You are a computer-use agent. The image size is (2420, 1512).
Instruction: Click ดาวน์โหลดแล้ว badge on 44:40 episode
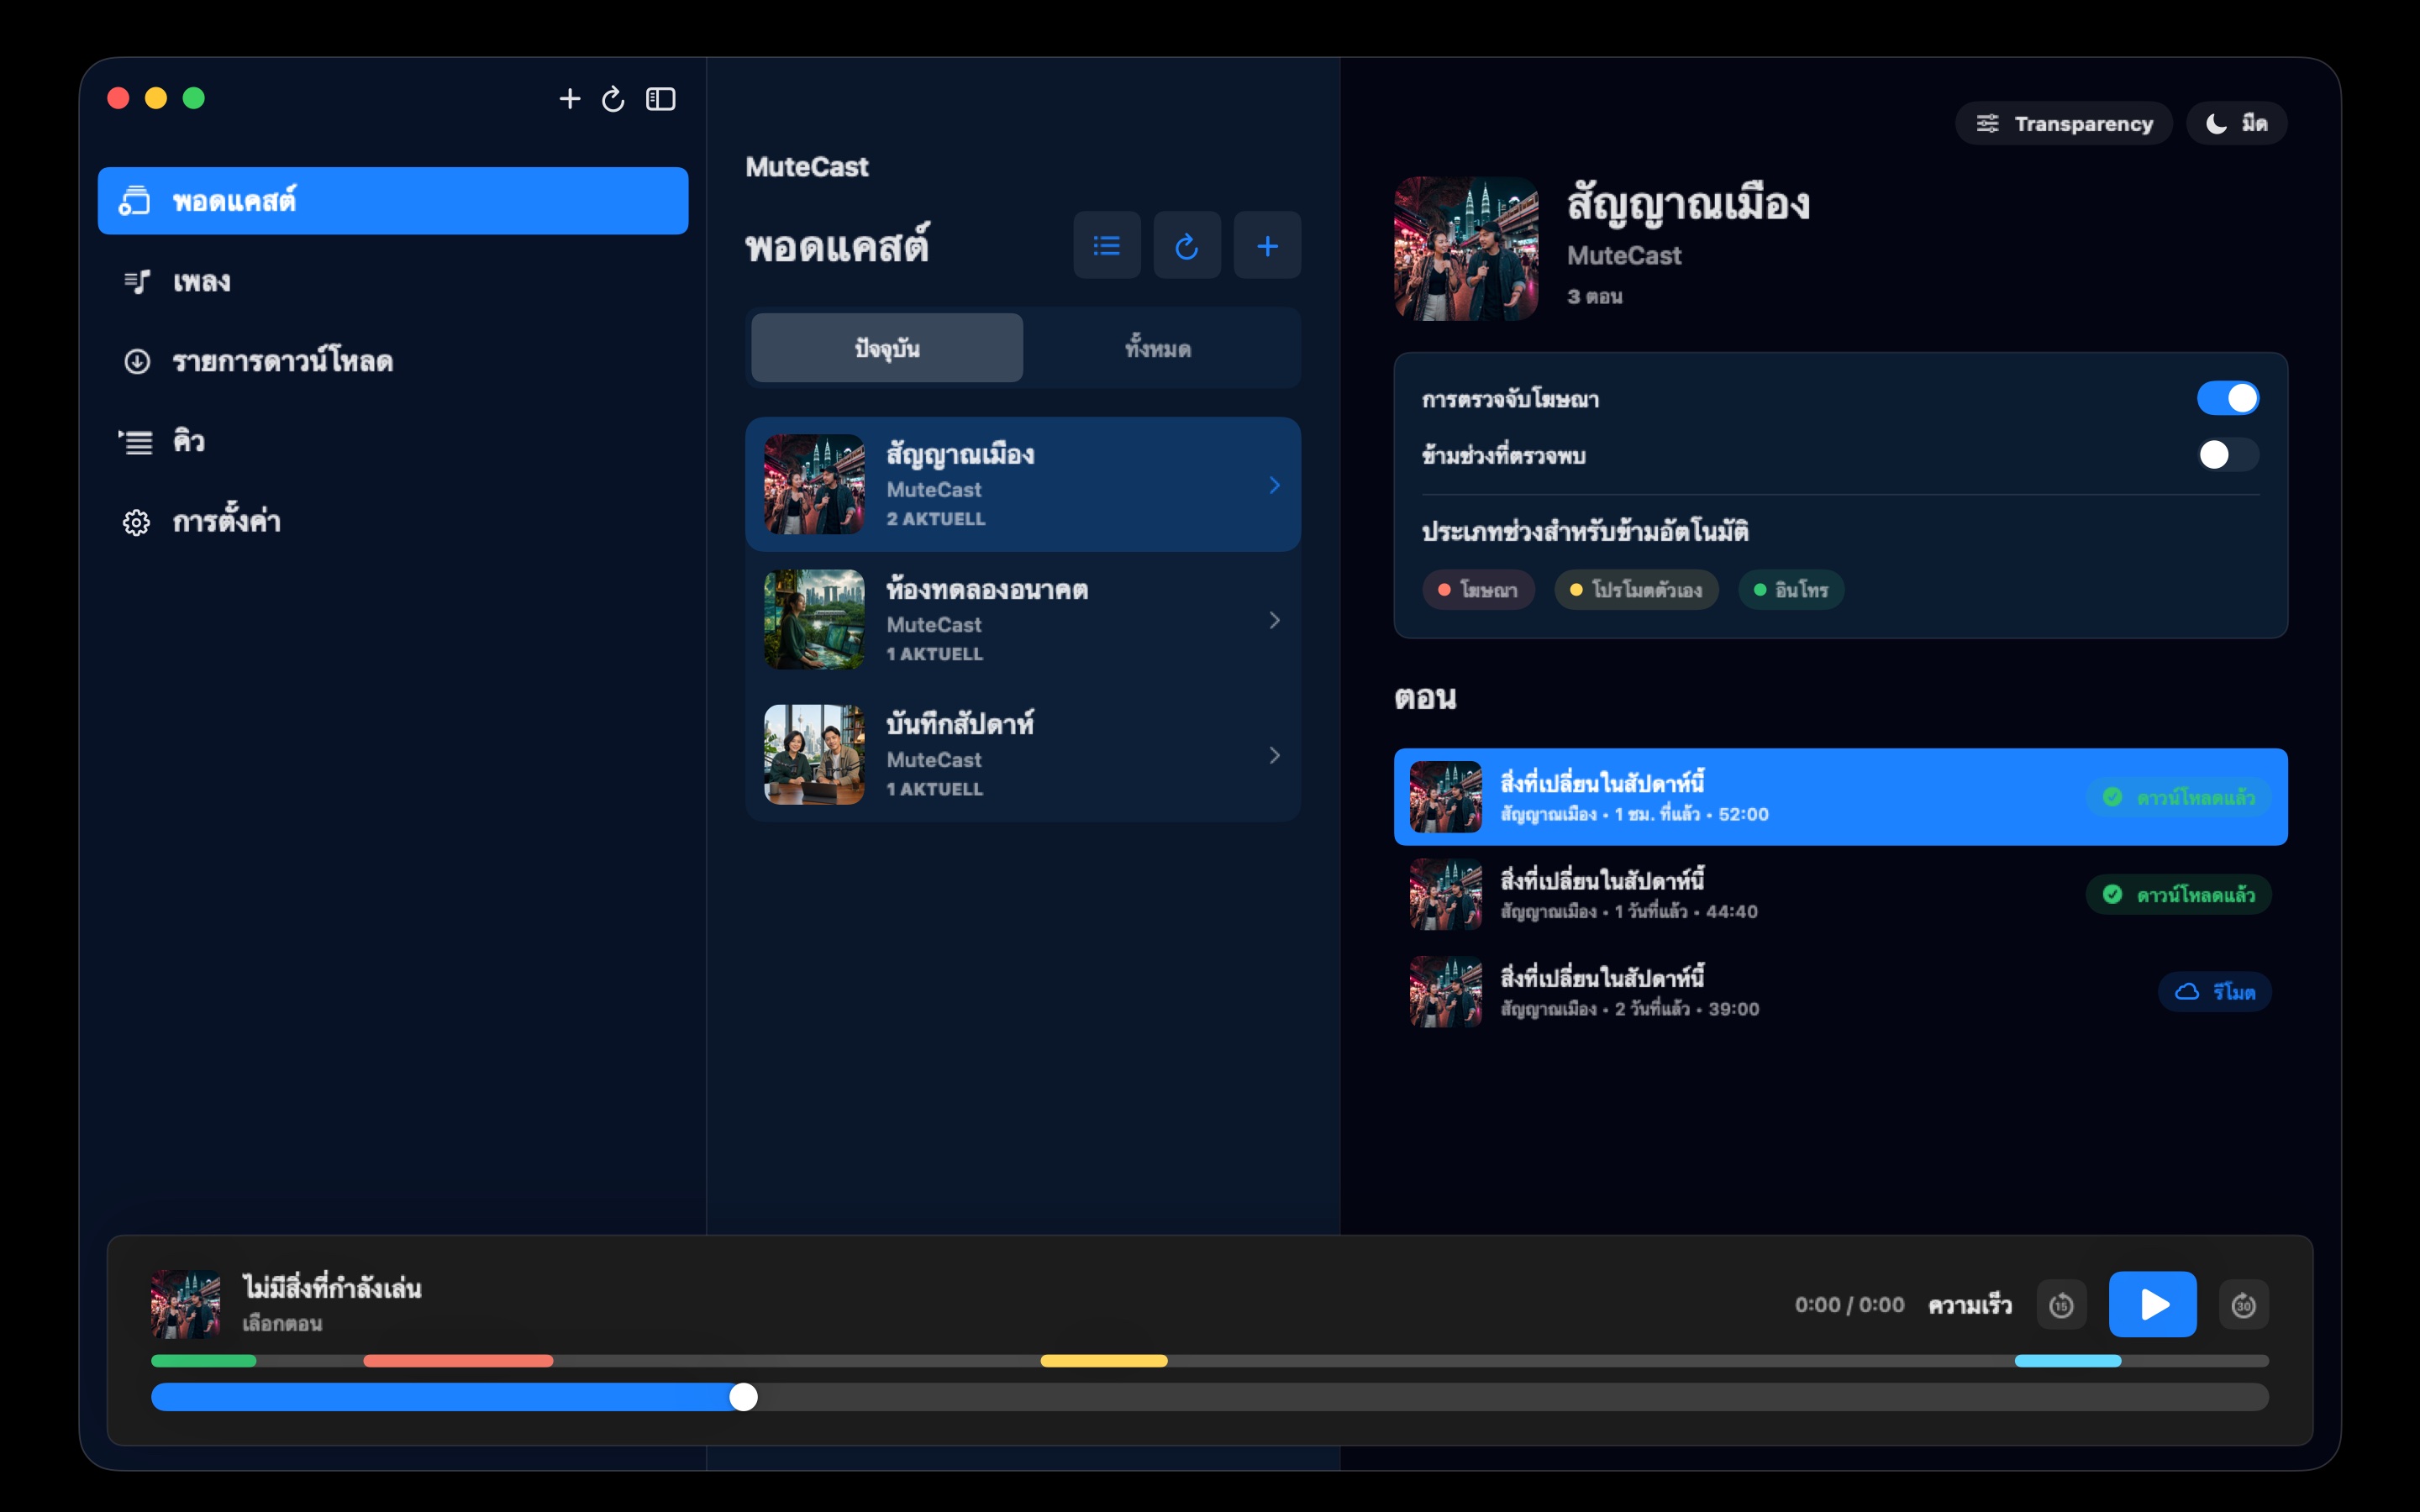[2178, 894]
